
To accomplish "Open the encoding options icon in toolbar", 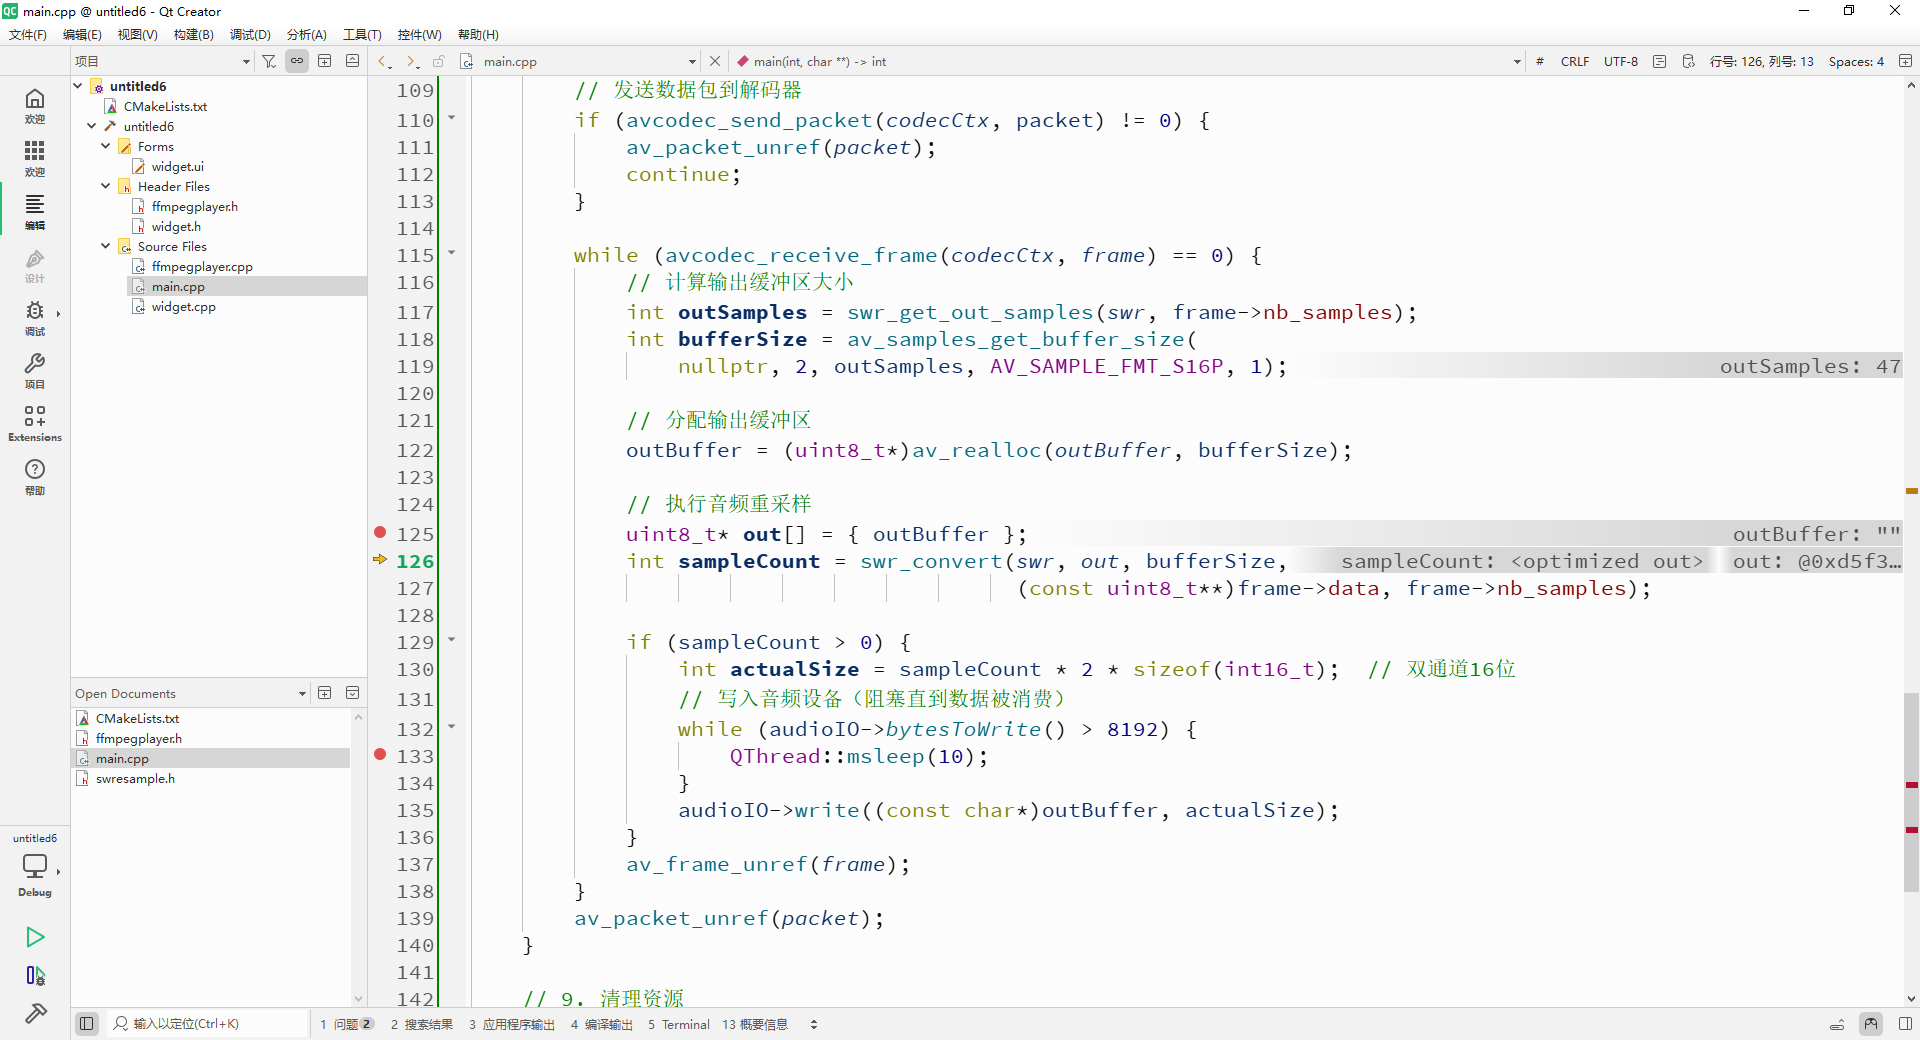I will click(1688, 61).
